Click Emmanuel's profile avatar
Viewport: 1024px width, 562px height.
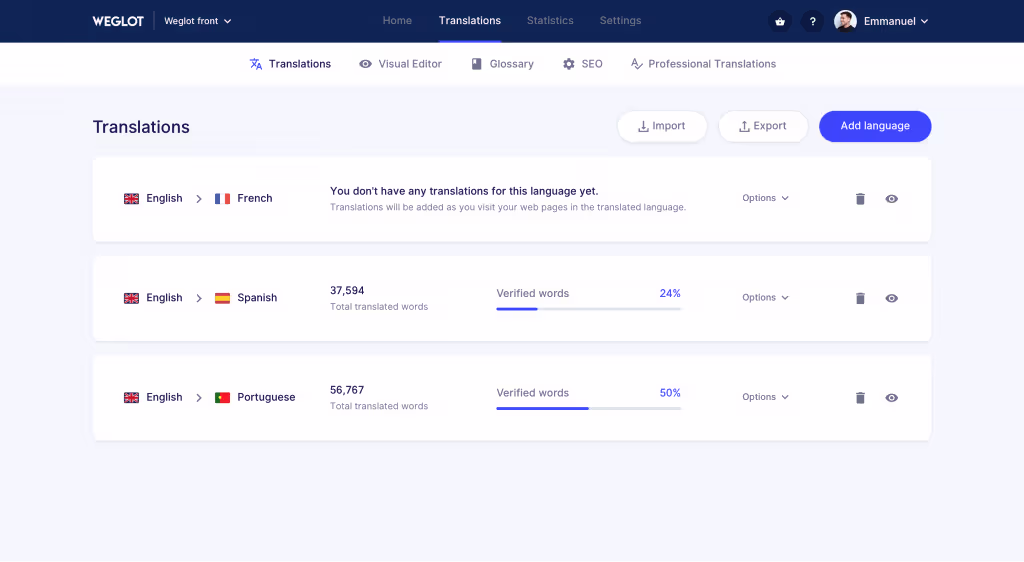click(845, 21)
